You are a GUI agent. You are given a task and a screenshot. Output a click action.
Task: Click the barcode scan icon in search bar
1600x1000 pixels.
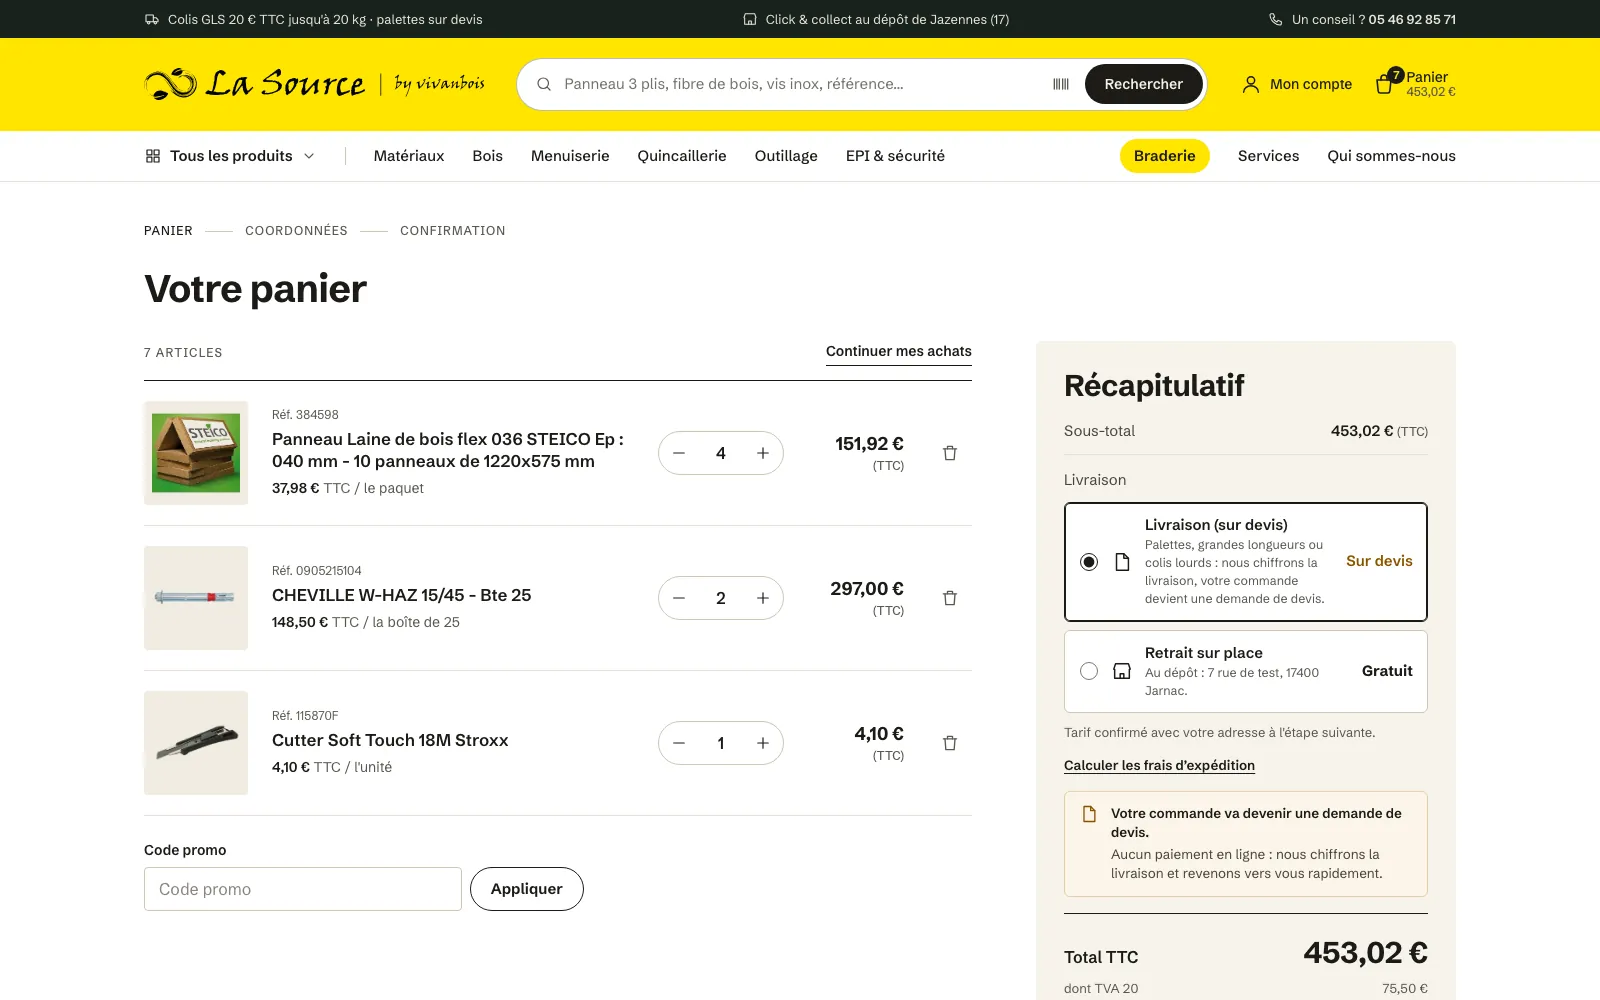tap(1061, 84)
